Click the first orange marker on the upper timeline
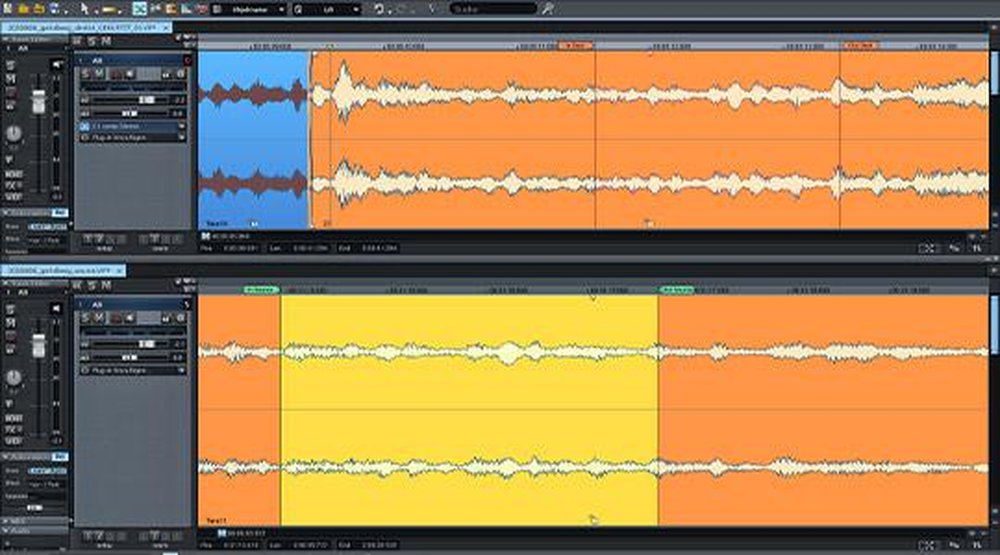1000x555 pixels. point(575,46)
